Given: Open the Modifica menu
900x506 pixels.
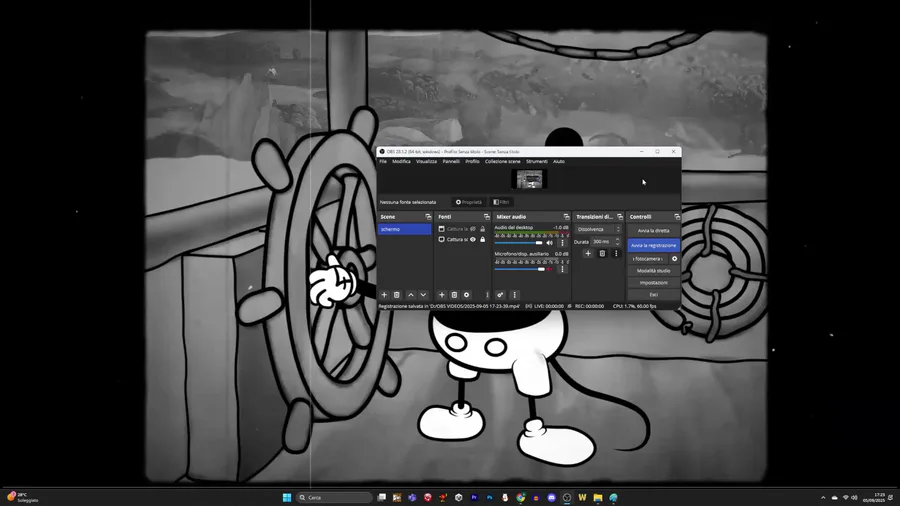Looking at the screenshot, I should point(401,162).
